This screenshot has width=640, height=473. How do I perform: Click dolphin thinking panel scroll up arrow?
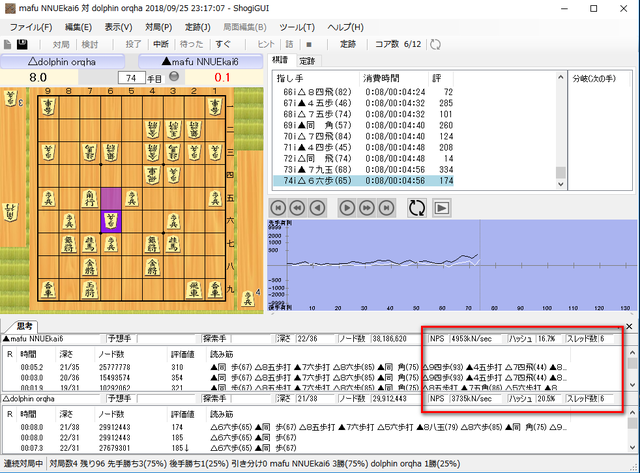pos(632,412)
